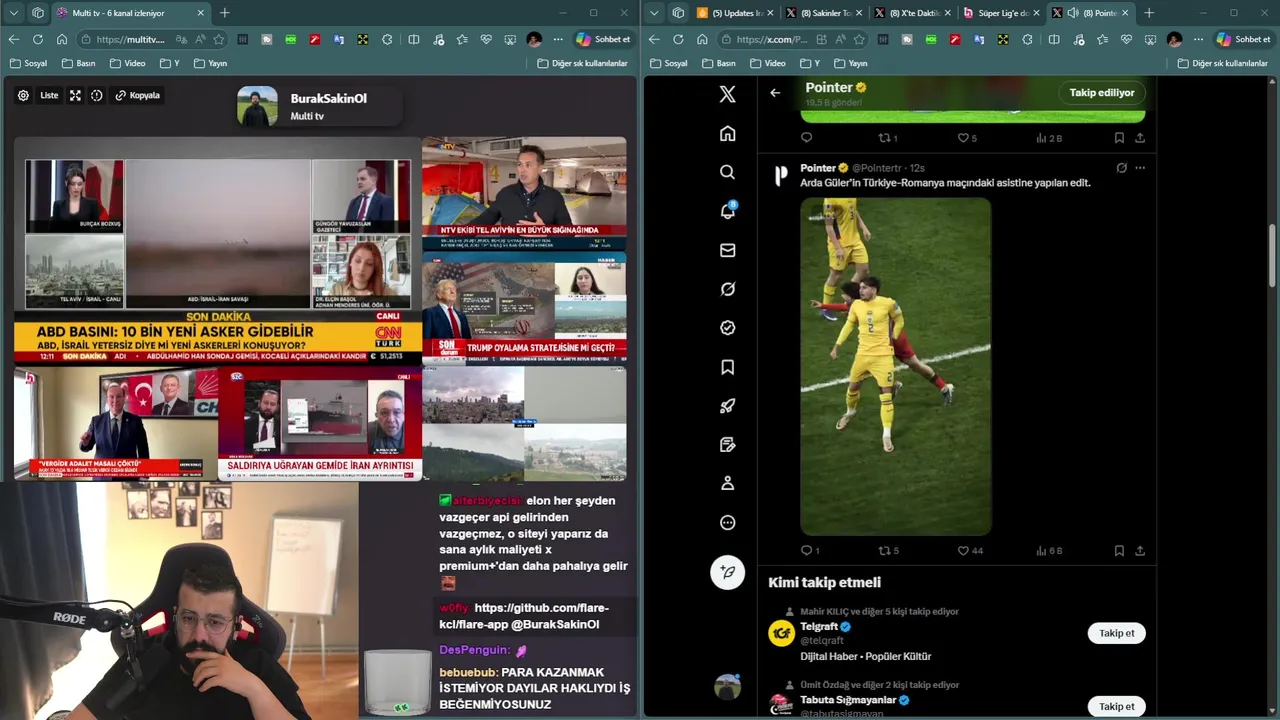Click the dashed clock icon in Multi tv toolbar
Image resolution: width=1280 pixels, height=720 pixels.
97,95
